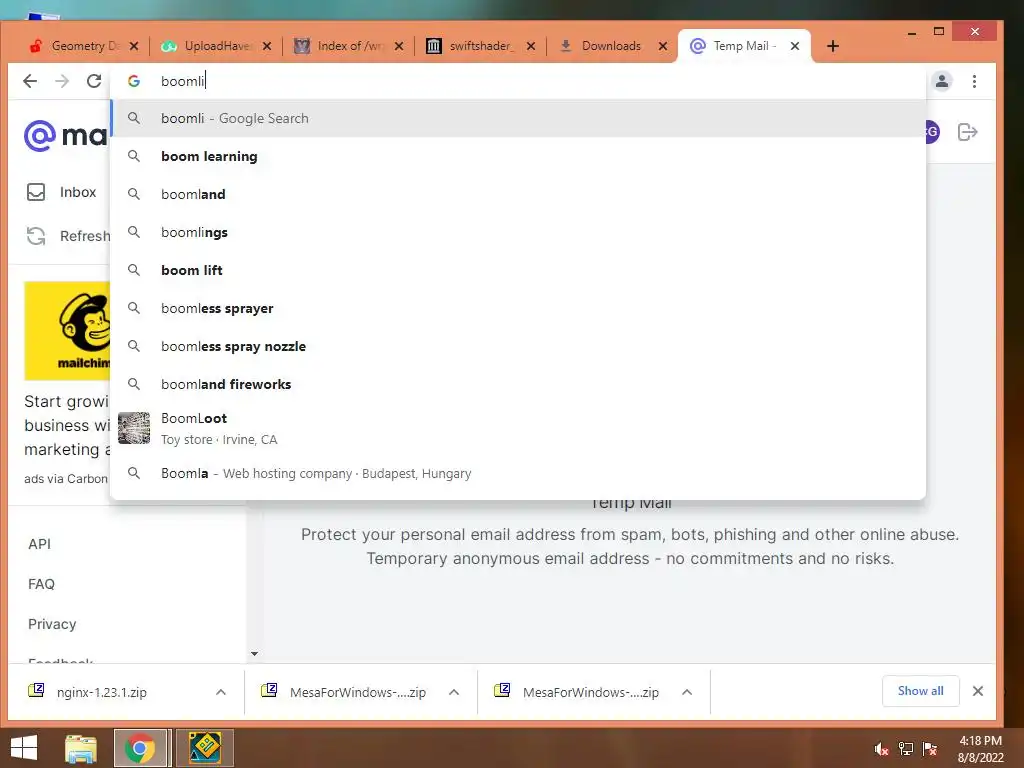Image resolution: width=1024 pixels, height=768 pixels.
Task: Click the logout icon on Temp Mail
Action: click(x=967, y=132)
